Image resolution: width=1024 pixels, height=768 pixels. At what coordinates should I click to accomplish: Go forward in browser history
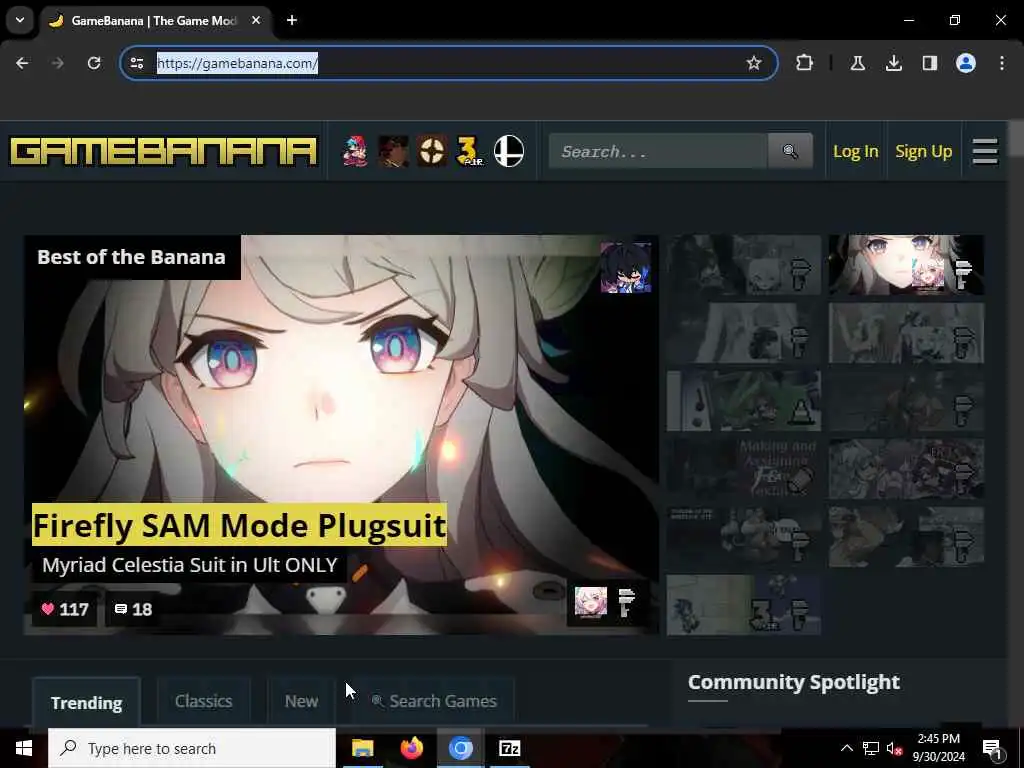(x=57, y=63)
